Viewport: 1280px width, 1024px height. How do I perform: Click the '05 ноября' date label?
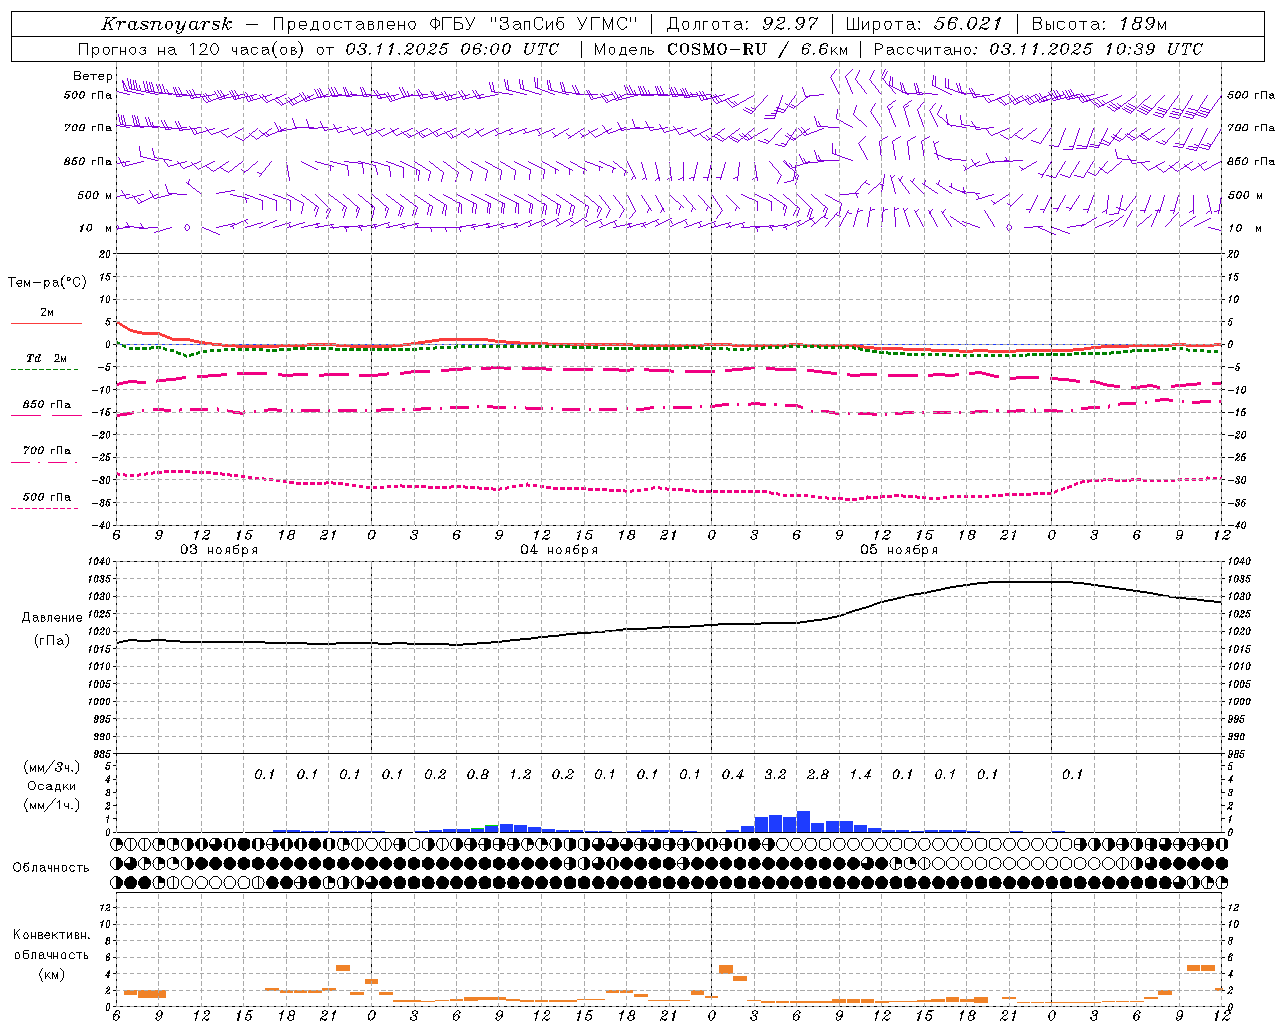[899, 550]
